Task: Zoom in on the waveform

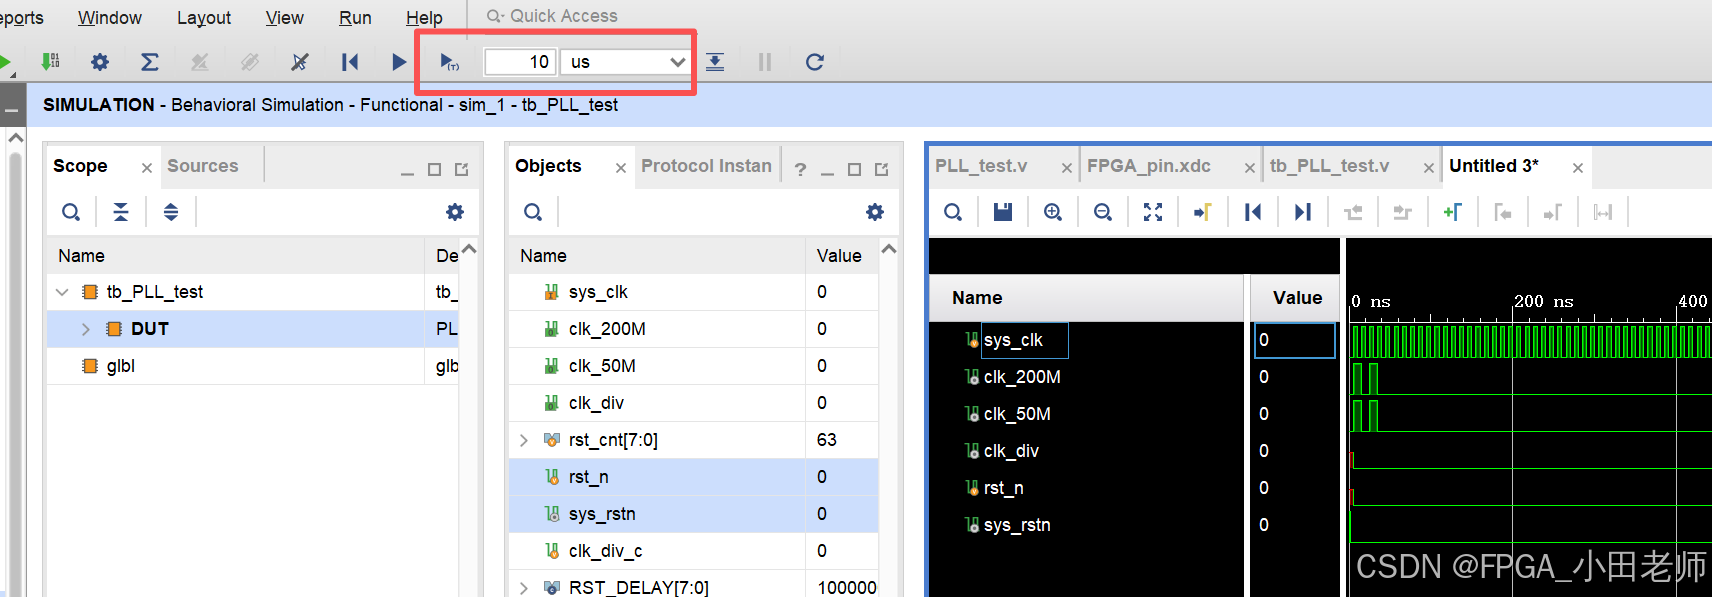Action: coord(1053,212)
